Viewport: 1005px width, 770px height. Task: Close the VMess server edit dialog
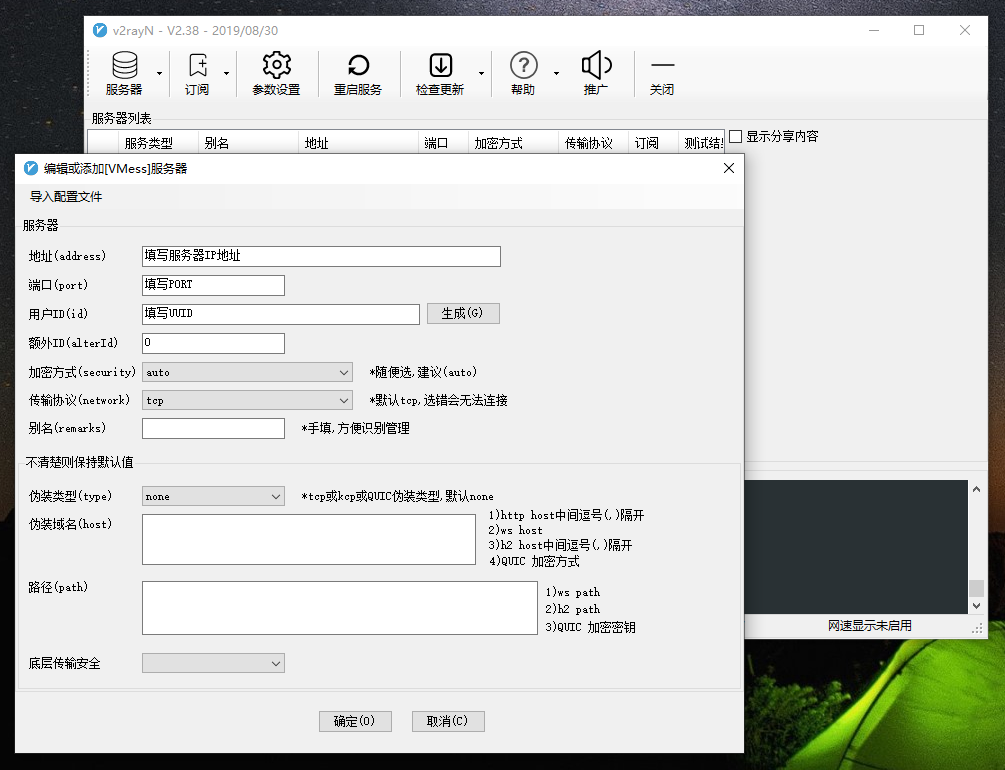(x=729, y=168)
